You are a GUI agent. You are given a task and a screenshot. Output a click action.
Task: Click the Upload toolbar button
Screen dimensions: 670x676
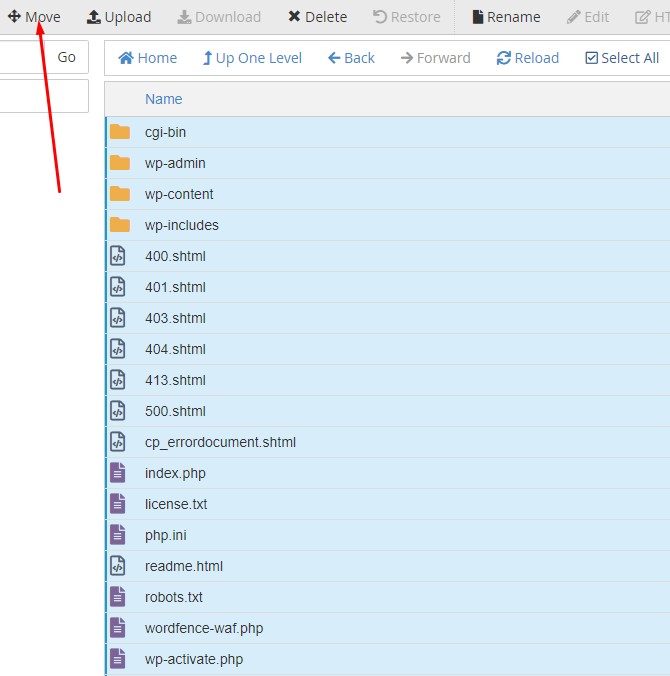tap(119, 17)
